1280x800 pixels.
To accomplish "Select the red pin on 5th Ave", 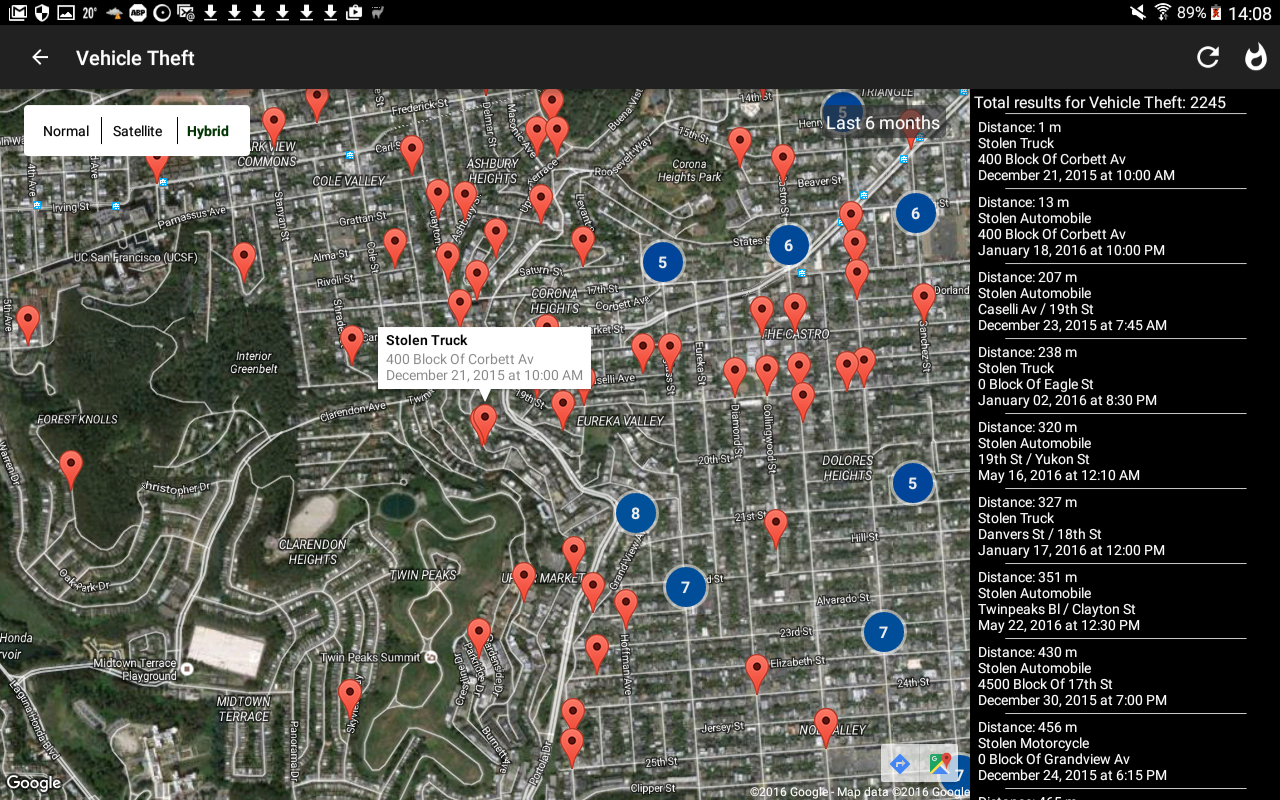I will tap(29, 325).
